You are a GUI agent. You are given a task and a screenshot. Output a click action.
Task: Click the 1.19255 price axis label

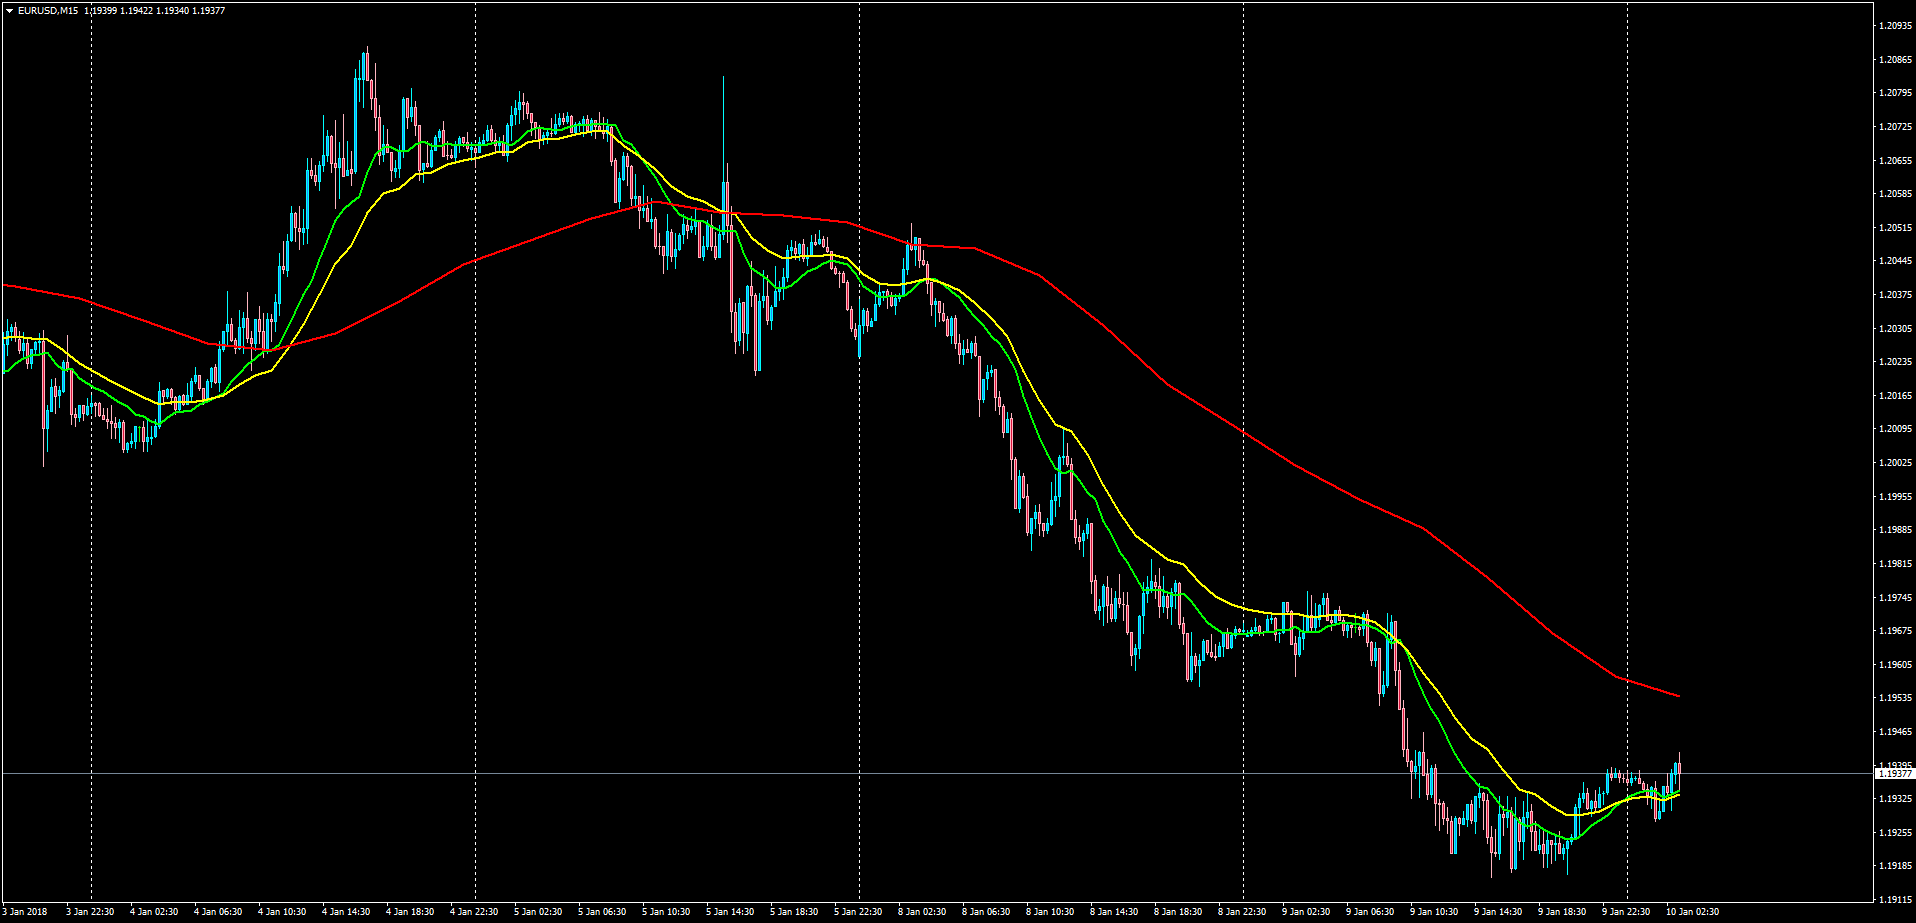[x=1896, y=833]
